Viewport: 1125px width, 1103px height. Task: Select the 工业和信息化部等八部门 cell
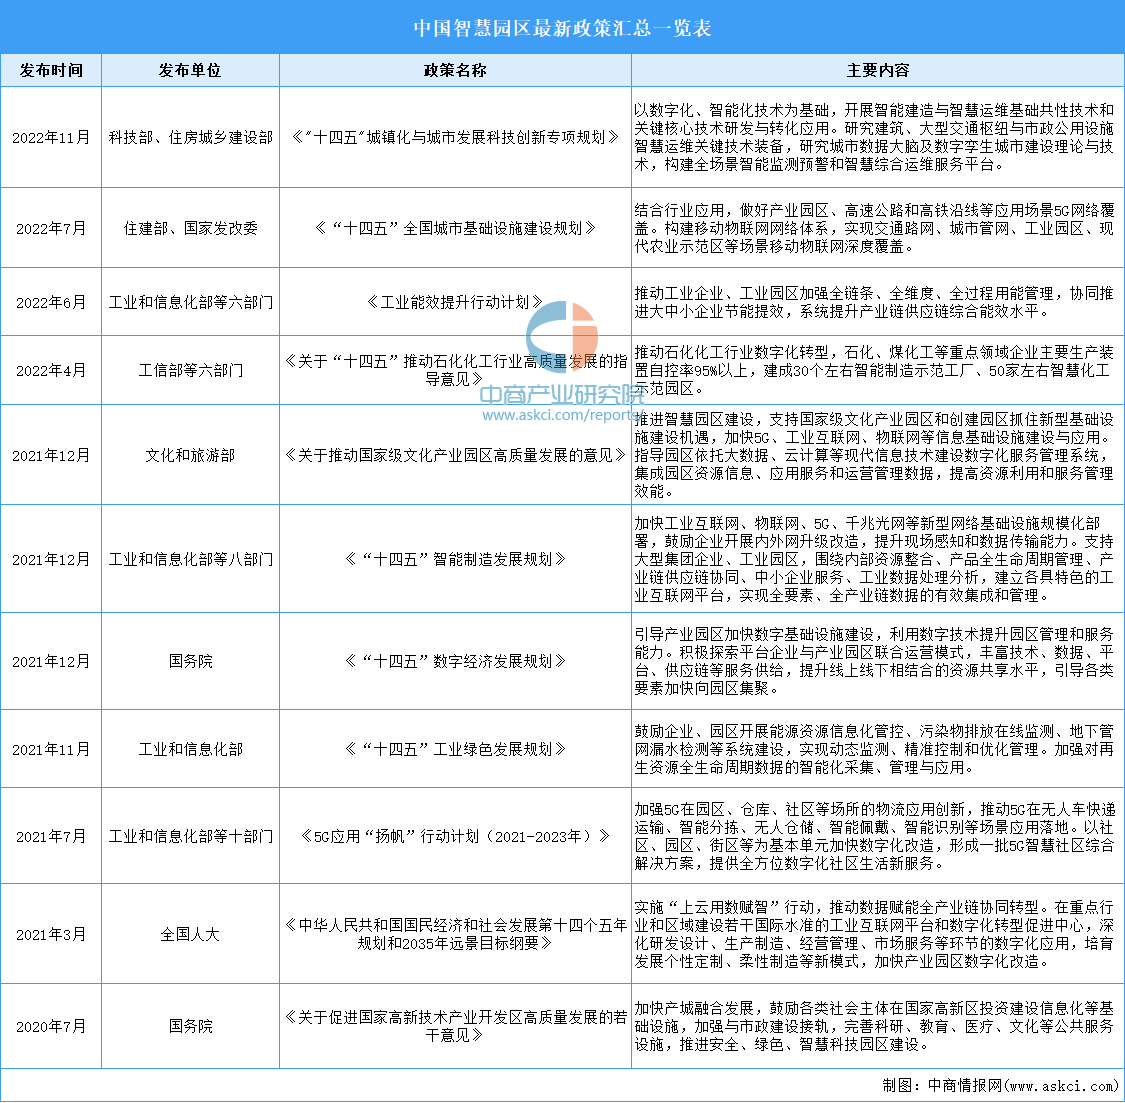pos(190,559)
